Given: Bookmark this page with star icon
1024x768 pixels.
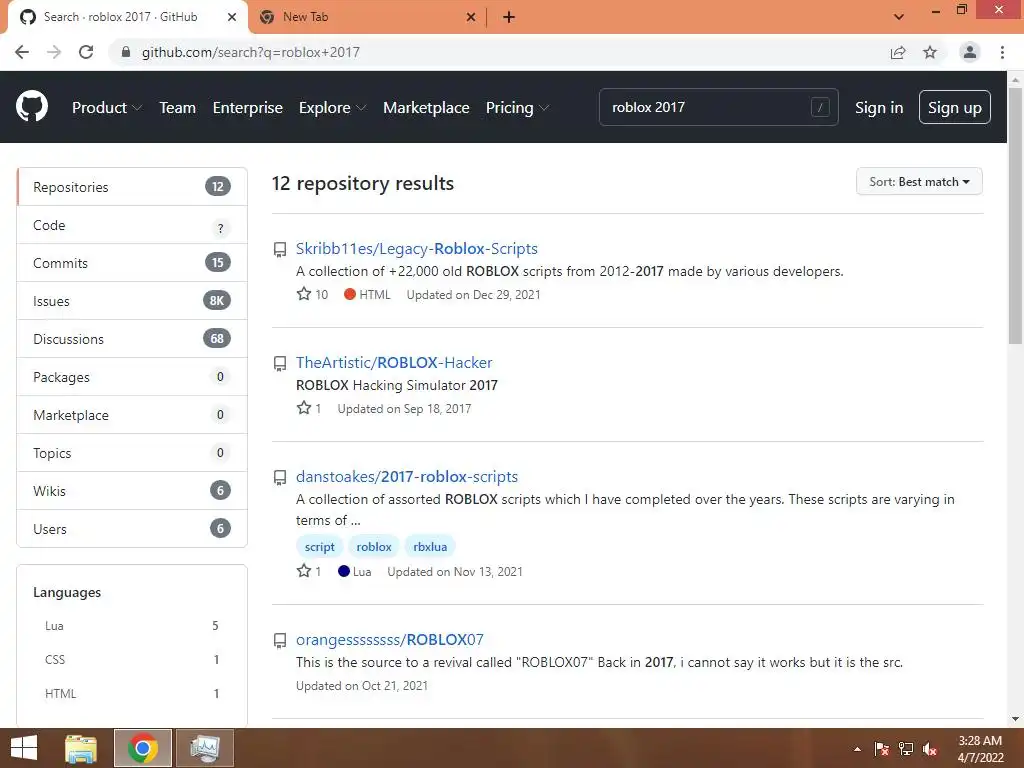Looking at the screenshot, I should coord(930,52).
